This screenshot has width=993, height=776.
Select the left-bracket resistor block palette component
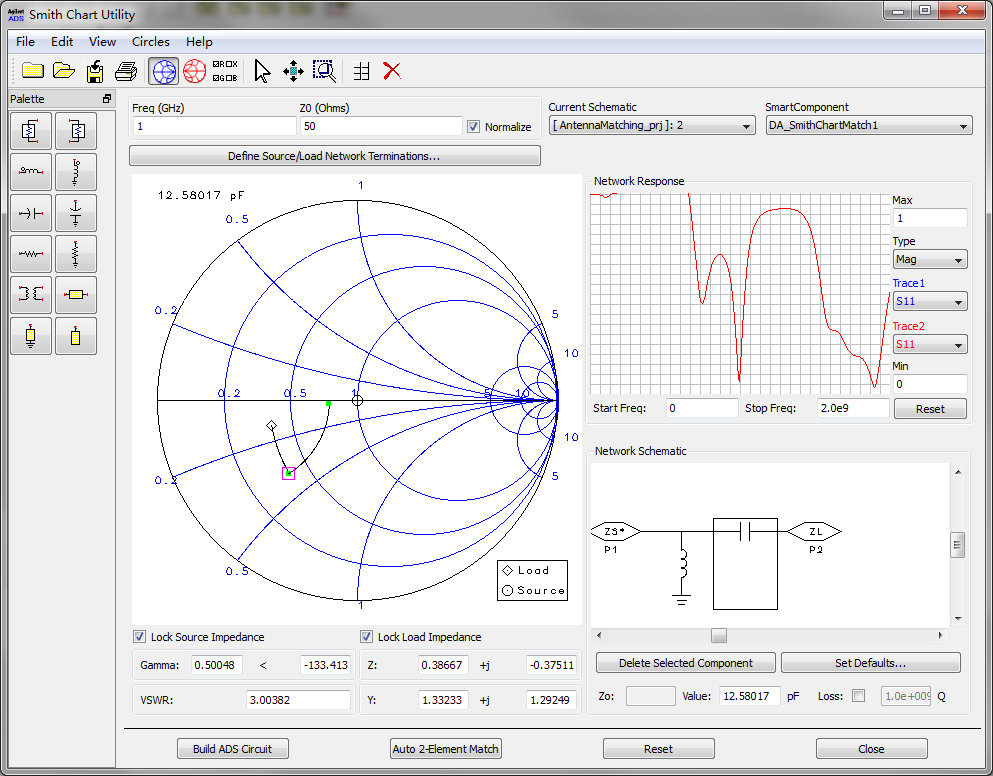[x=30, y=131]
